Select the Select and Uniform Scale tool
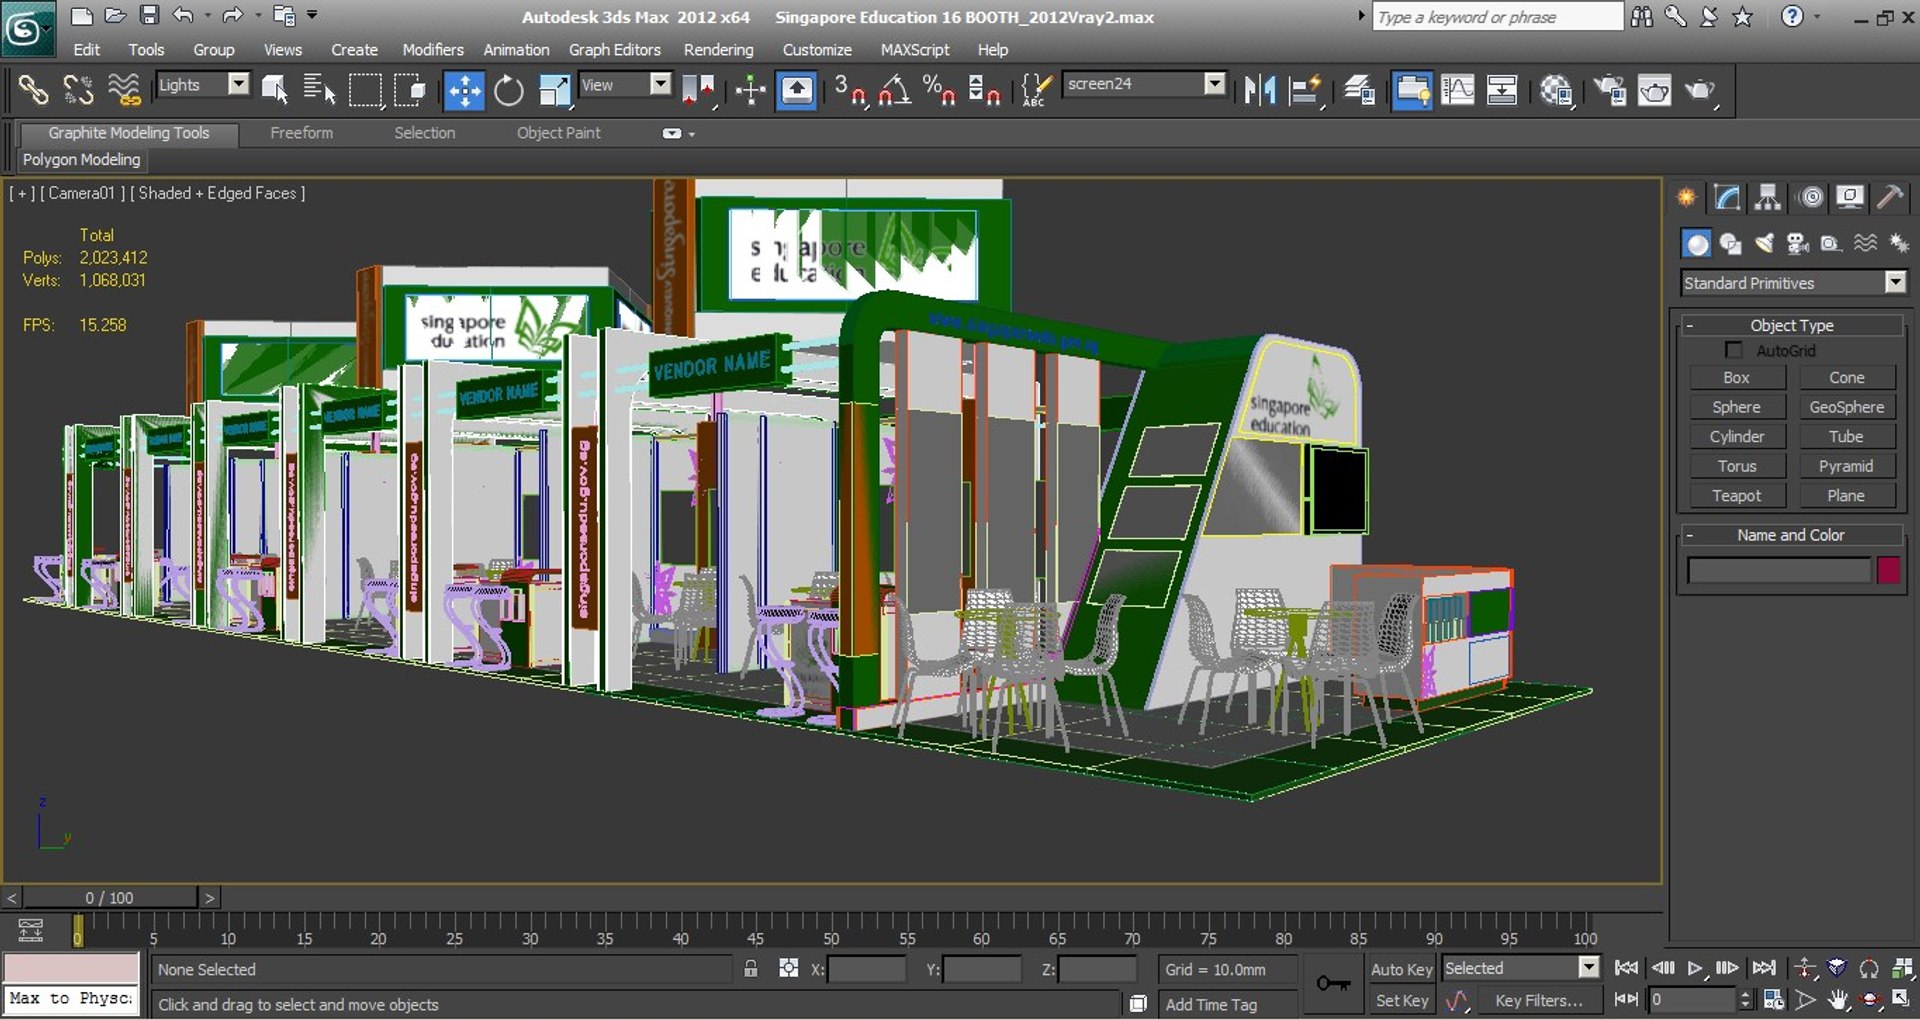This screenshot has width=1920, height=1020. 553,90
